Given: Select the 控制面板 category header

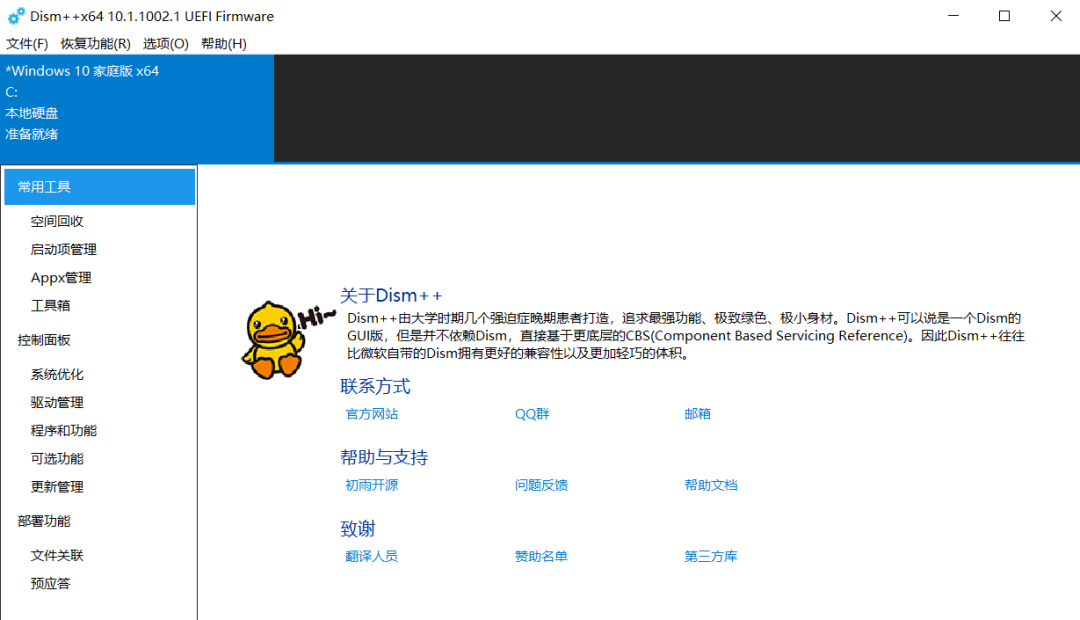Looking at the screenshot, I should point(44,340).
